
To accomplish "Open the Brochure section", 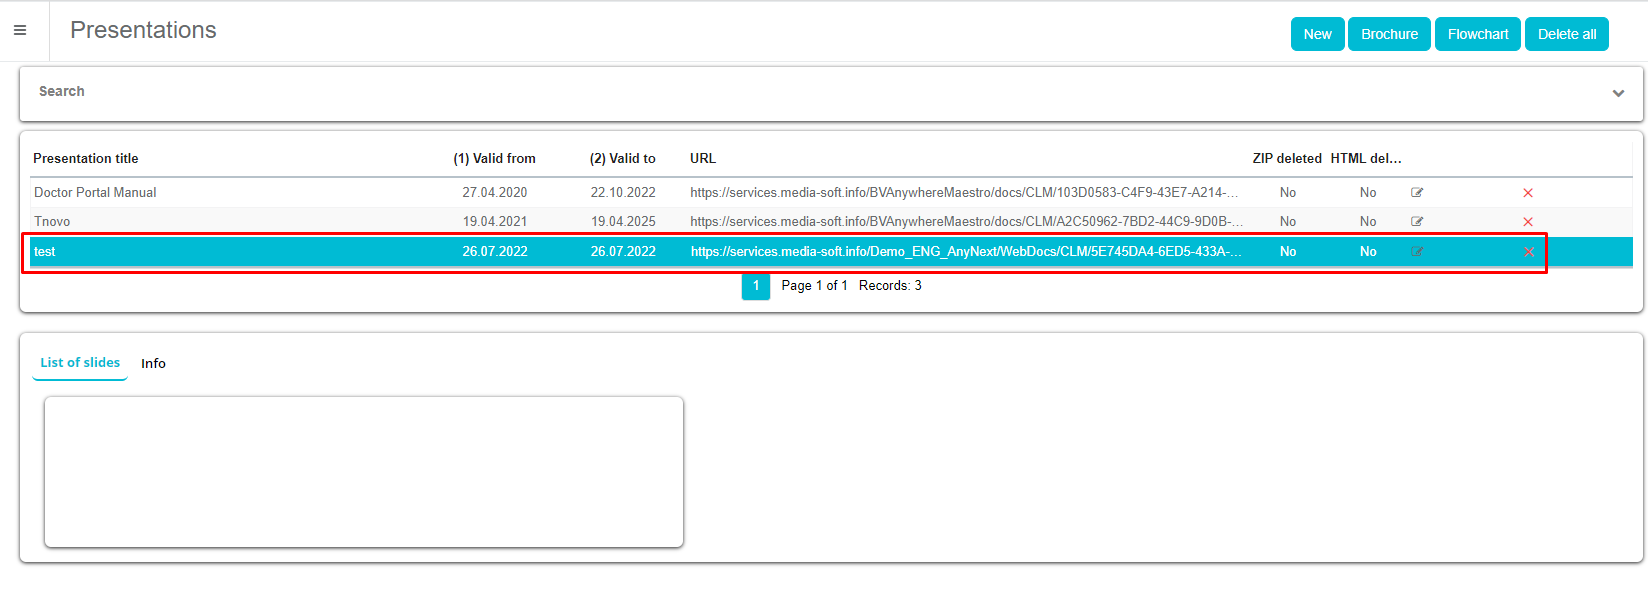I will [1389, 34].
